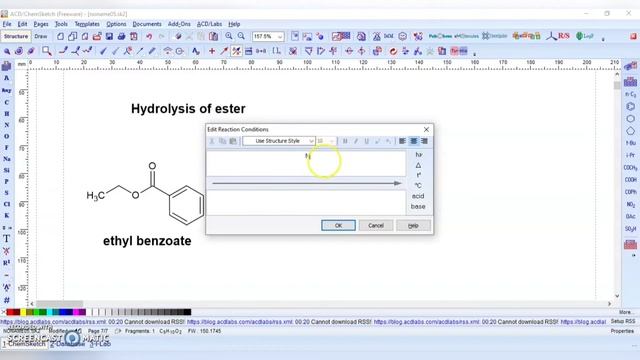The image size is (640, 360).
Task: Pick the yellow color swatch
Action: tap(23, 312)
